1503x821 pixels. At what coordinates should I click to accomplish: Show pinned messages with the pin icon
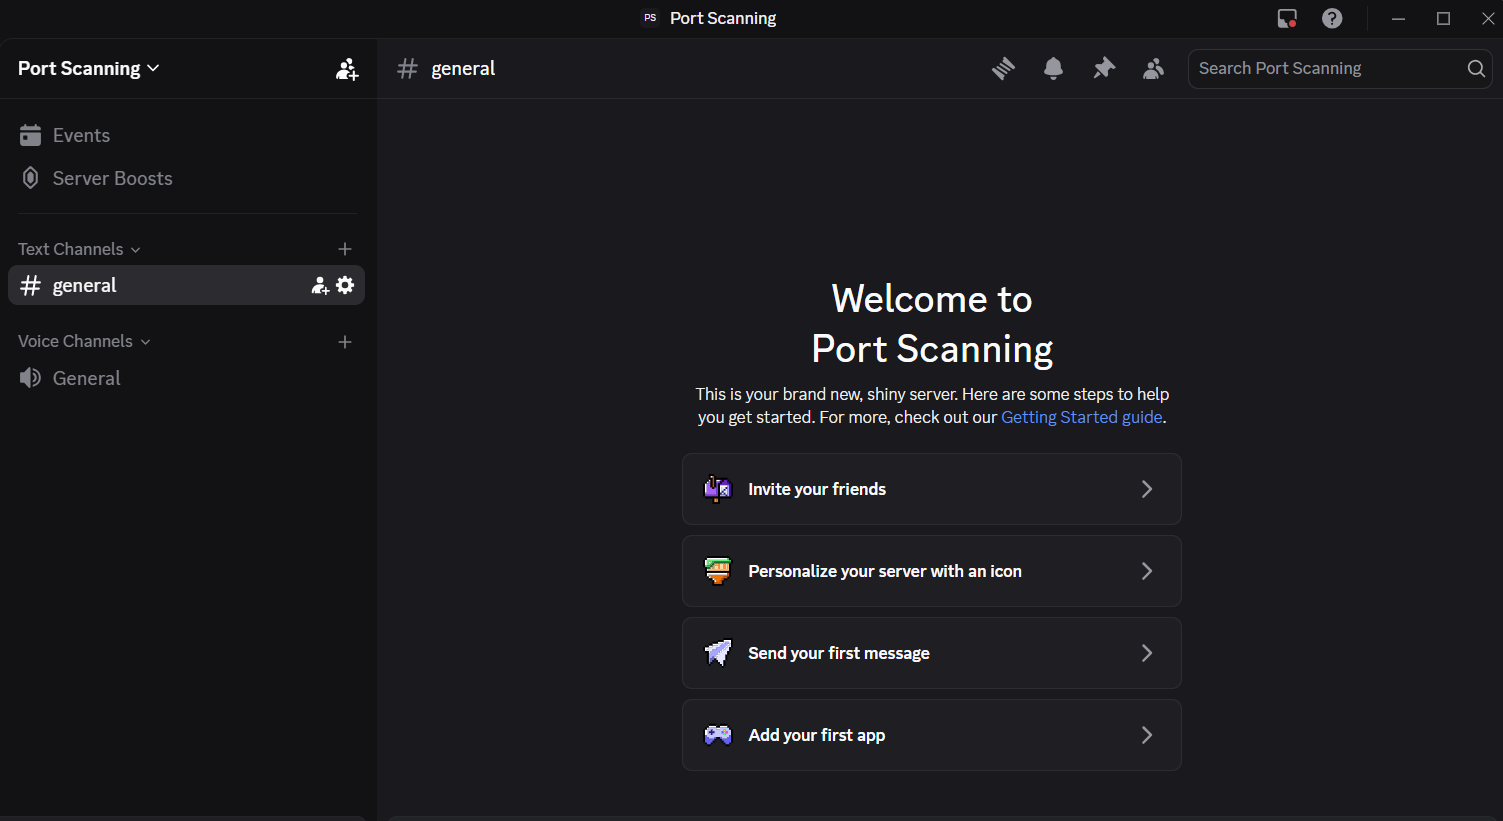pyautogui.click(x=1104, y=68)
